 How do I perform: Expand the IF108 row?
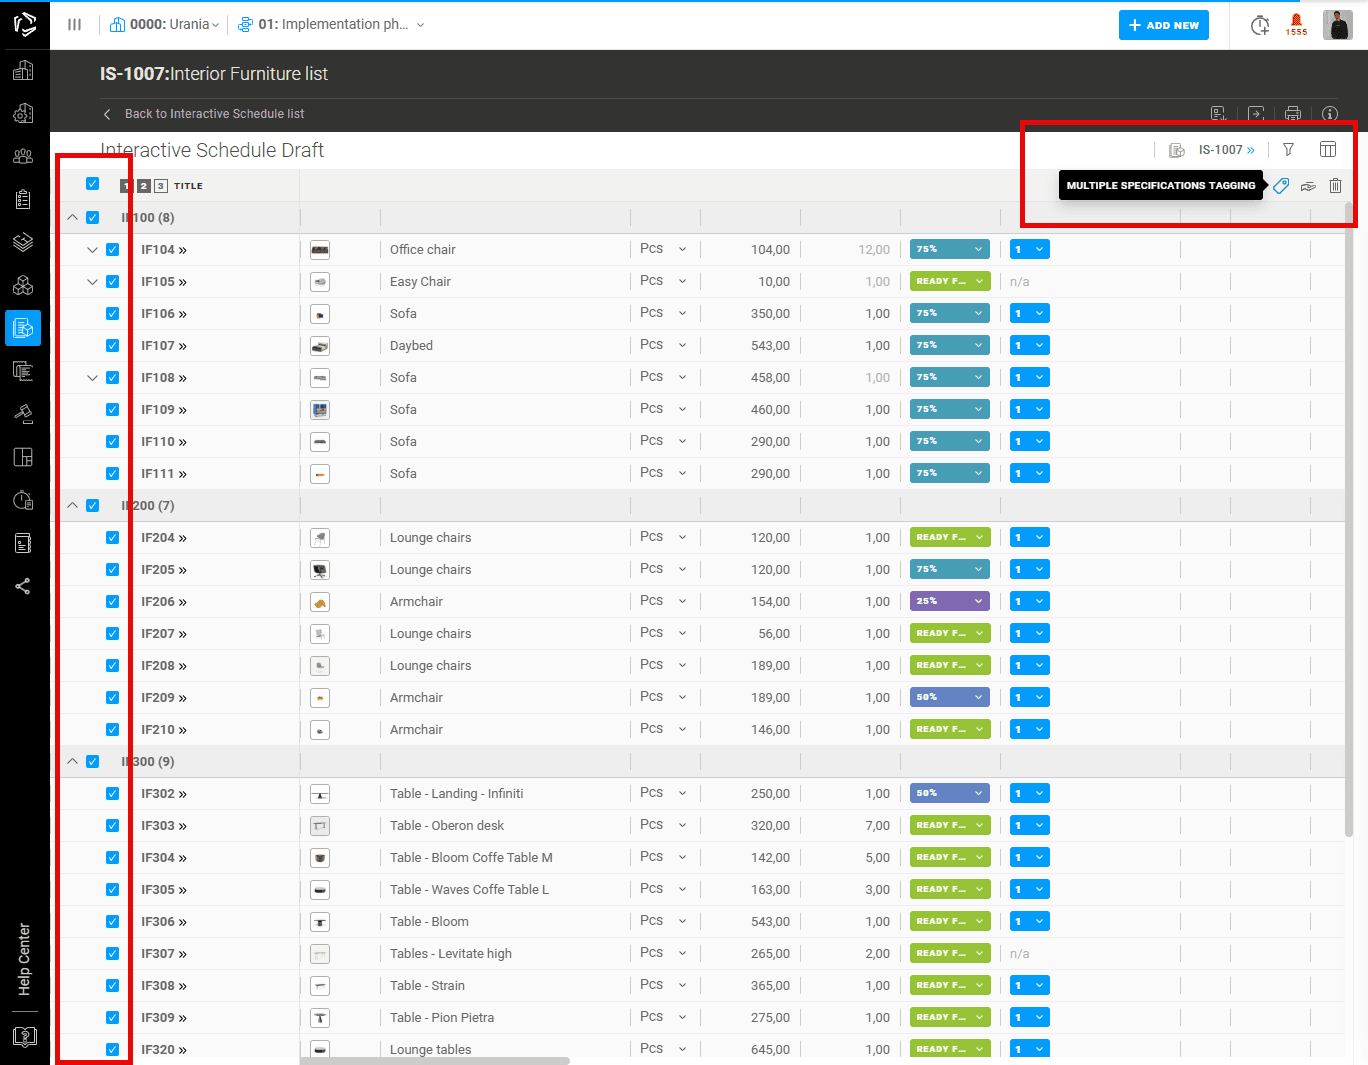point(92,378)
